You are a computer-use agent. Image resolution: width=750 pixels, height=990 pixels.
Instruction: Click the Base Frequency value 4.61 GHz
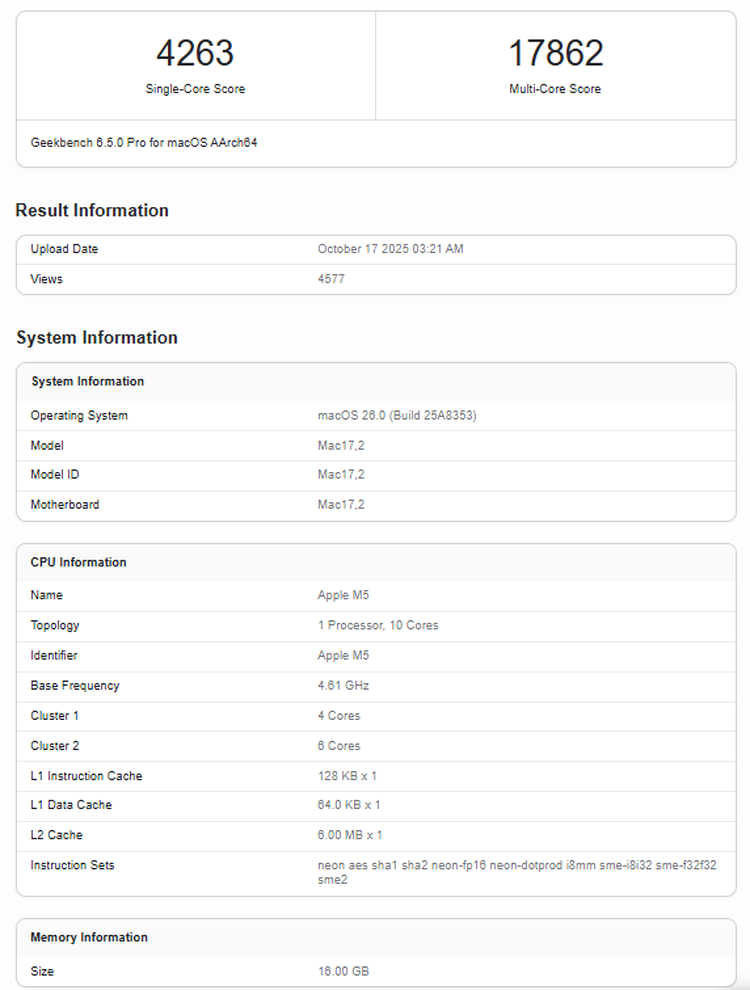point(344,685)
